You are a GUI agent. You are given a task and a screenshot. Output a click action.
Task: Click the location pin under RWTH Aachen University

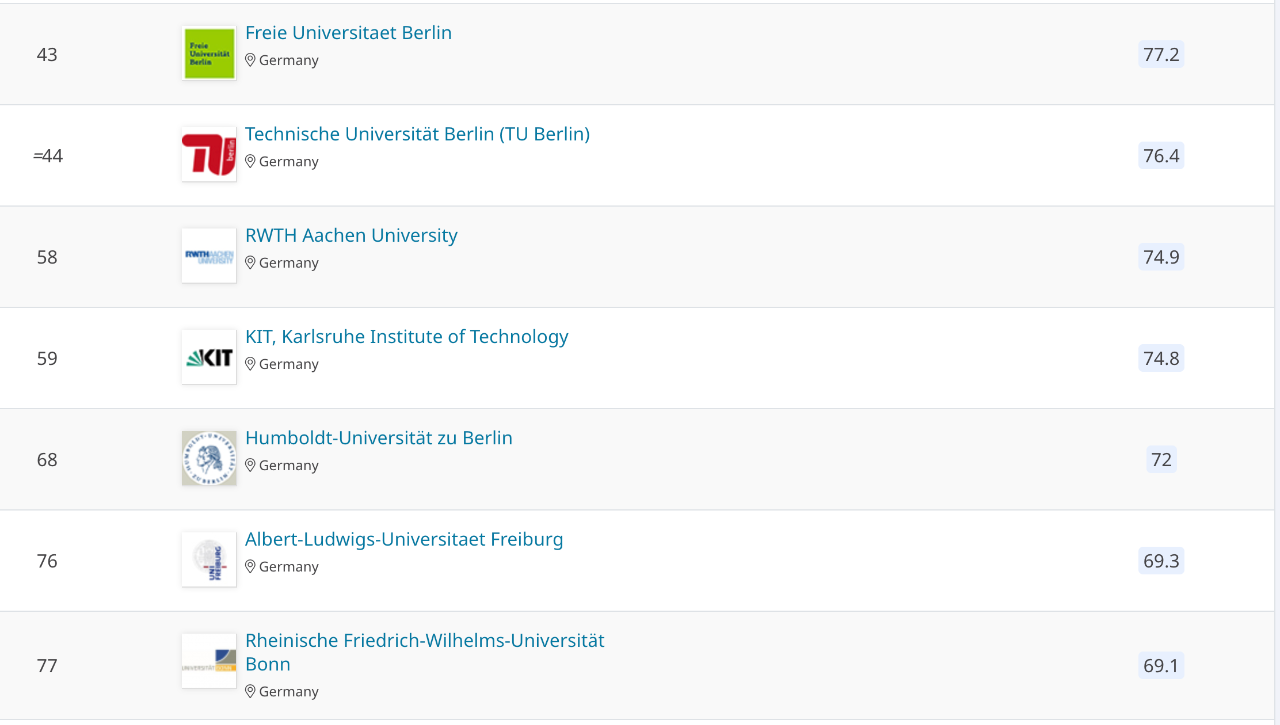[251, 263]
